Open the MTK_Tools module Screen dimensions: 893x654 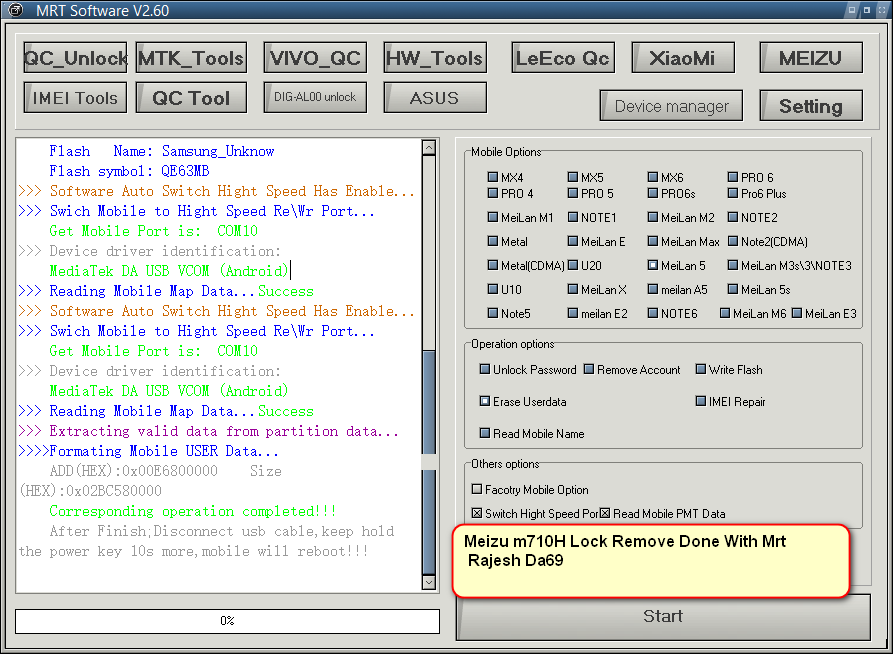tap(191, 58)
